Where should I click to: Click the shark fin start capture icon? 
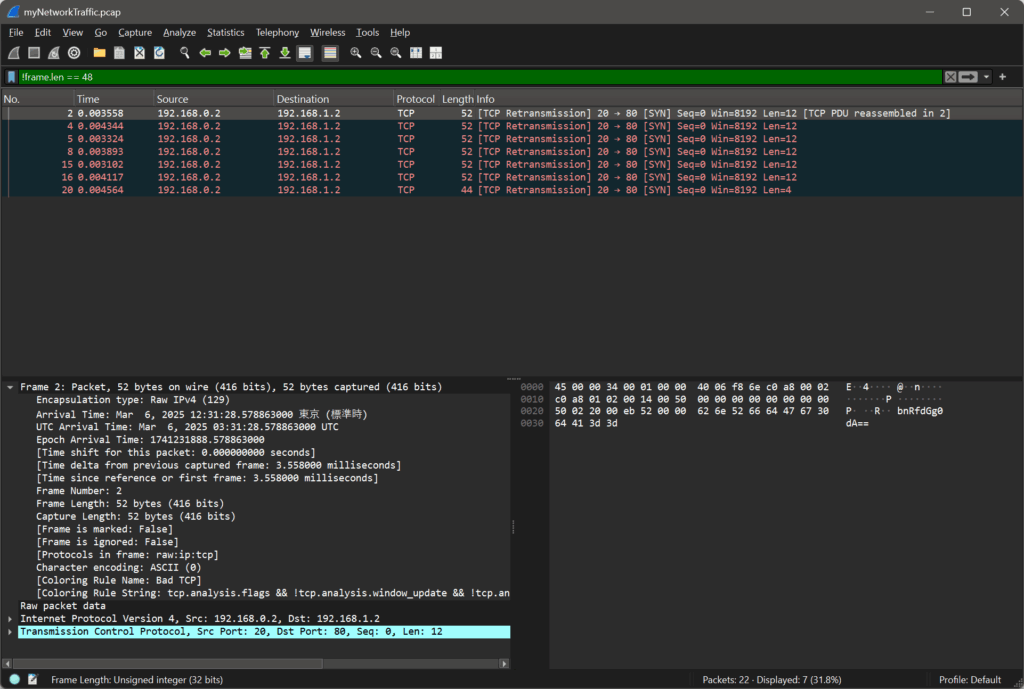coord(14,52)
